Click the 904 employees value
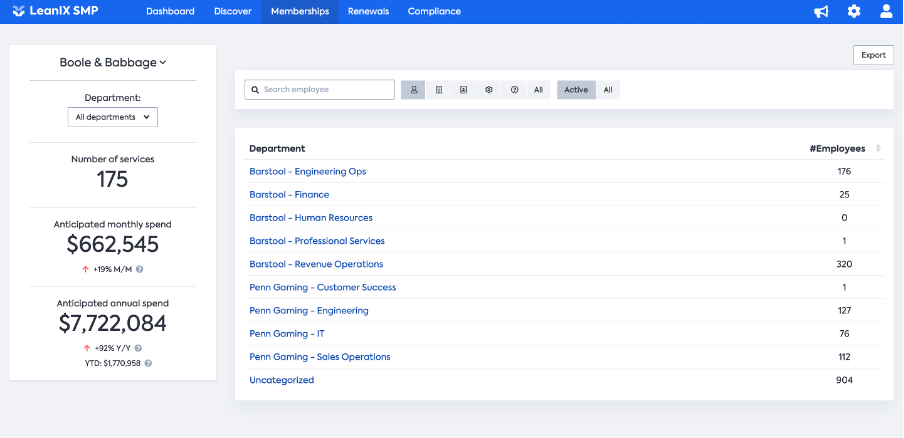The width and height of the screenshot is (904, 438). 844,380
